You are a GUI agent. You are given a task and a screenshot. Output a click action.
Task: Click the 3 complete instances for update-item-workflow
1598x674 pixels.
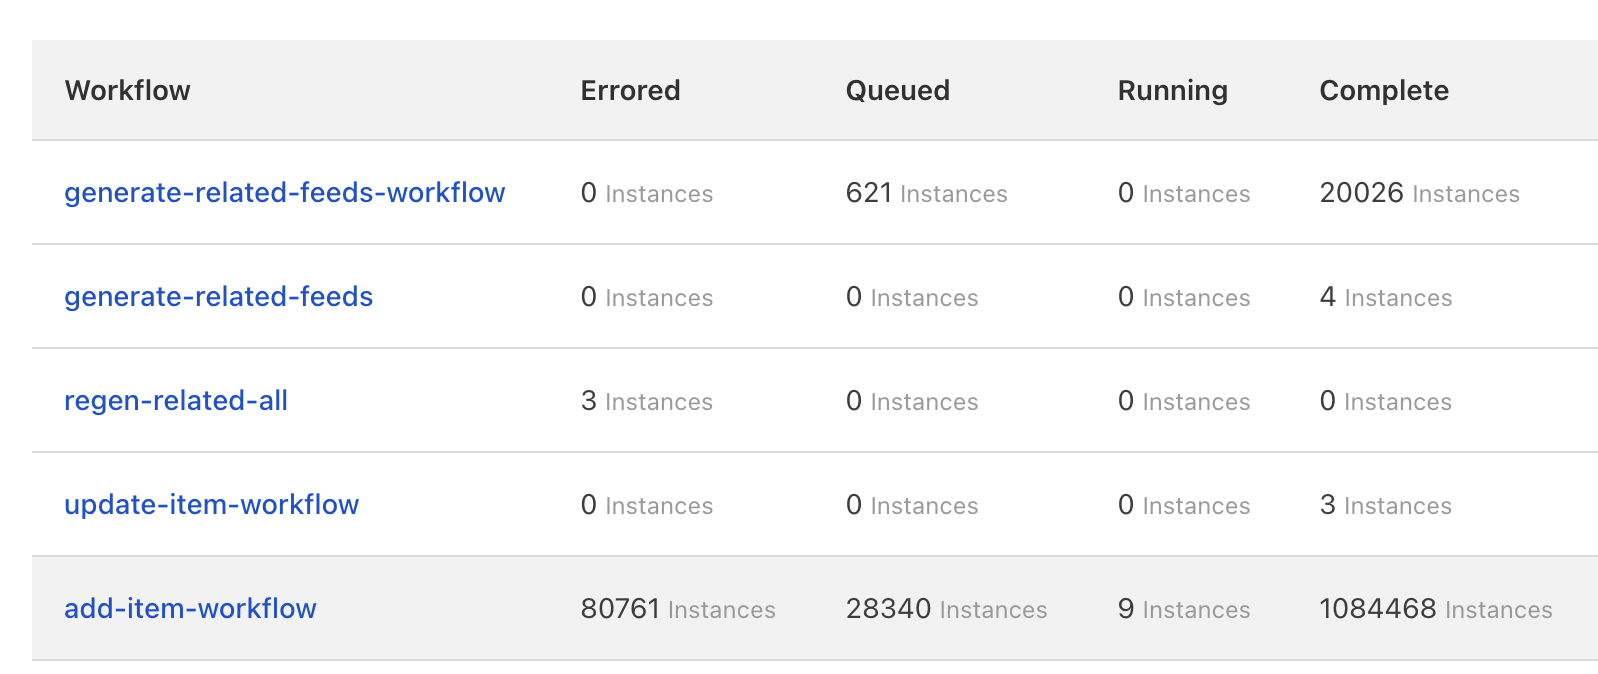[x=1385, y=505]
